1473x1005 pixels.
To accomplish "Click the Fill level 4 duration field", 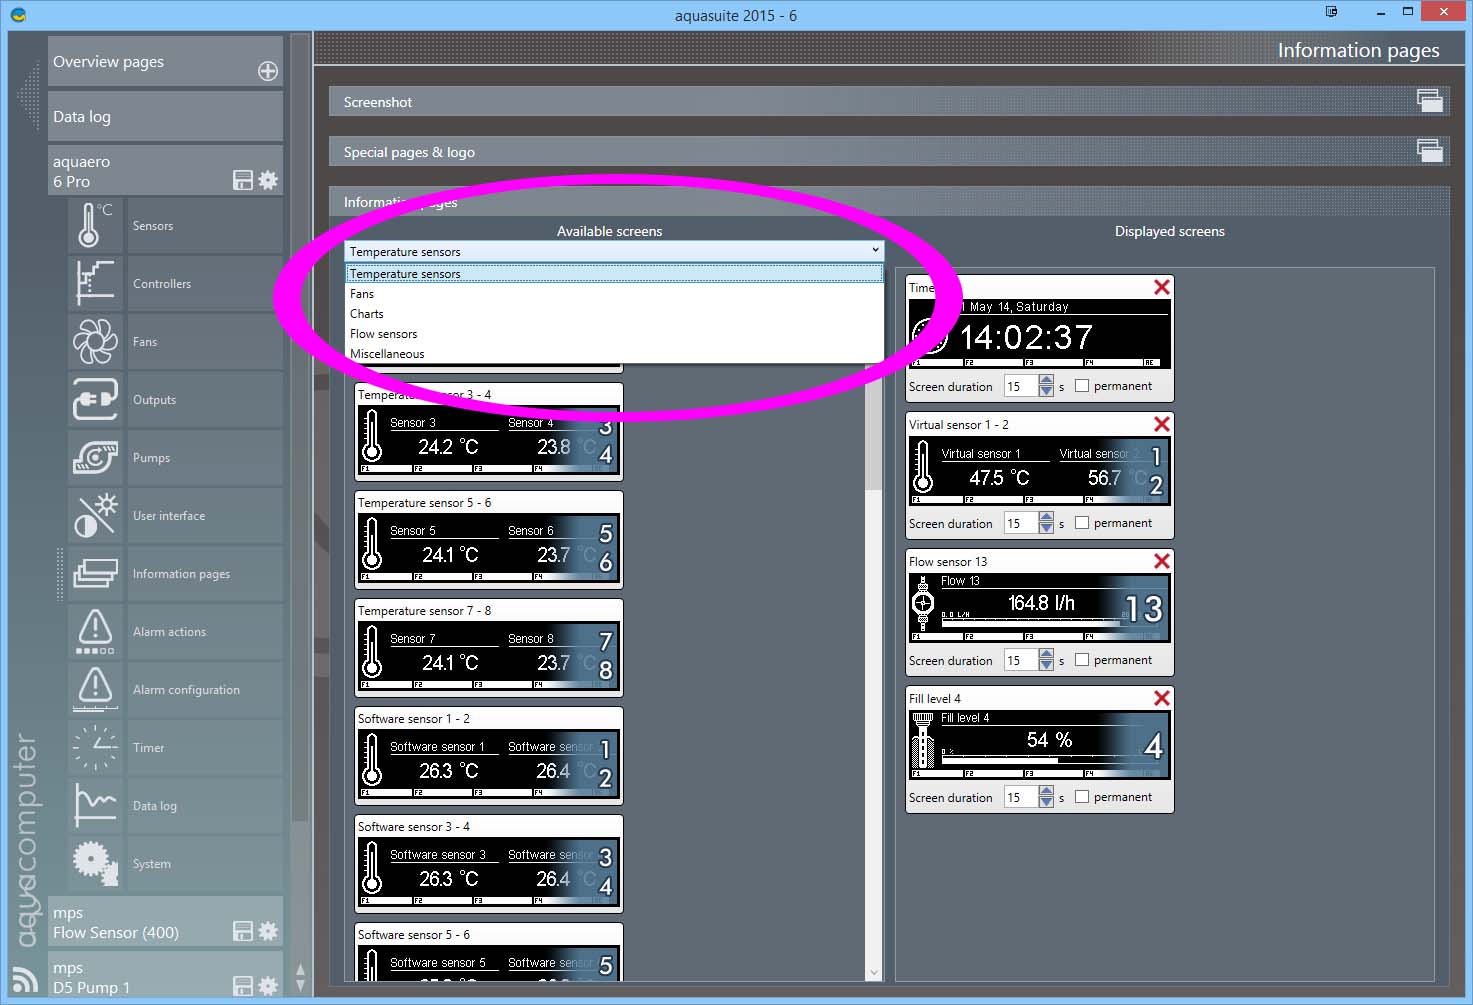I will click(x=1022, y=797).
